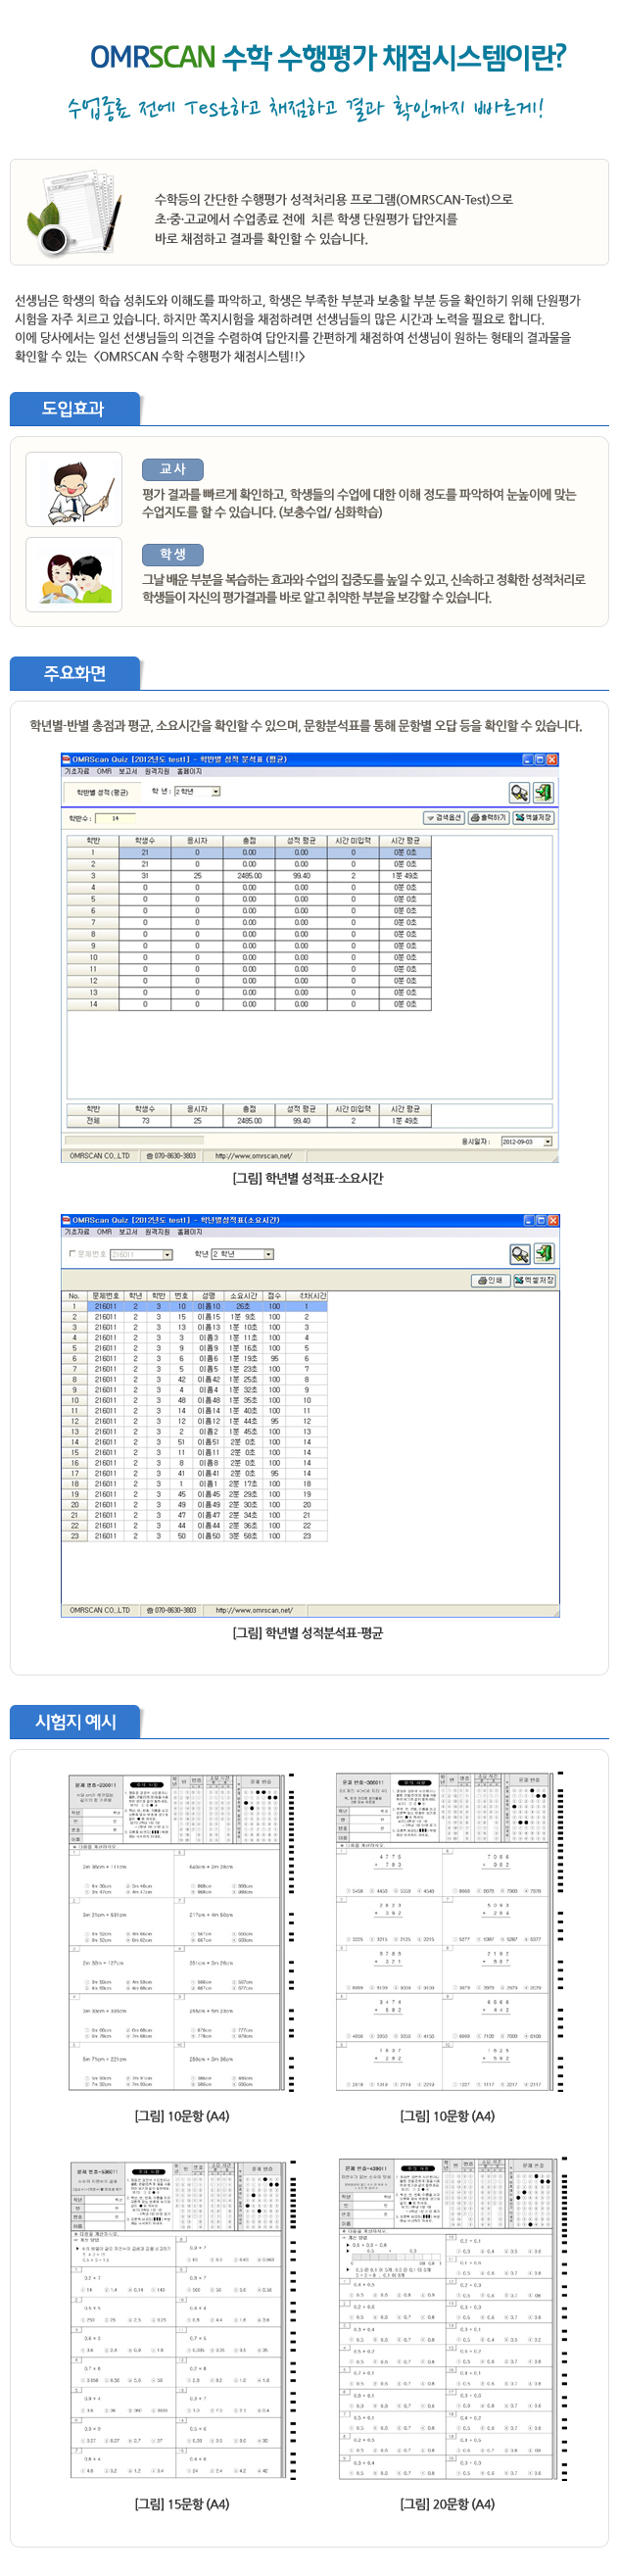Click the 학반수 input field showing 14
619x2576 pixels.
coord(118,818)
